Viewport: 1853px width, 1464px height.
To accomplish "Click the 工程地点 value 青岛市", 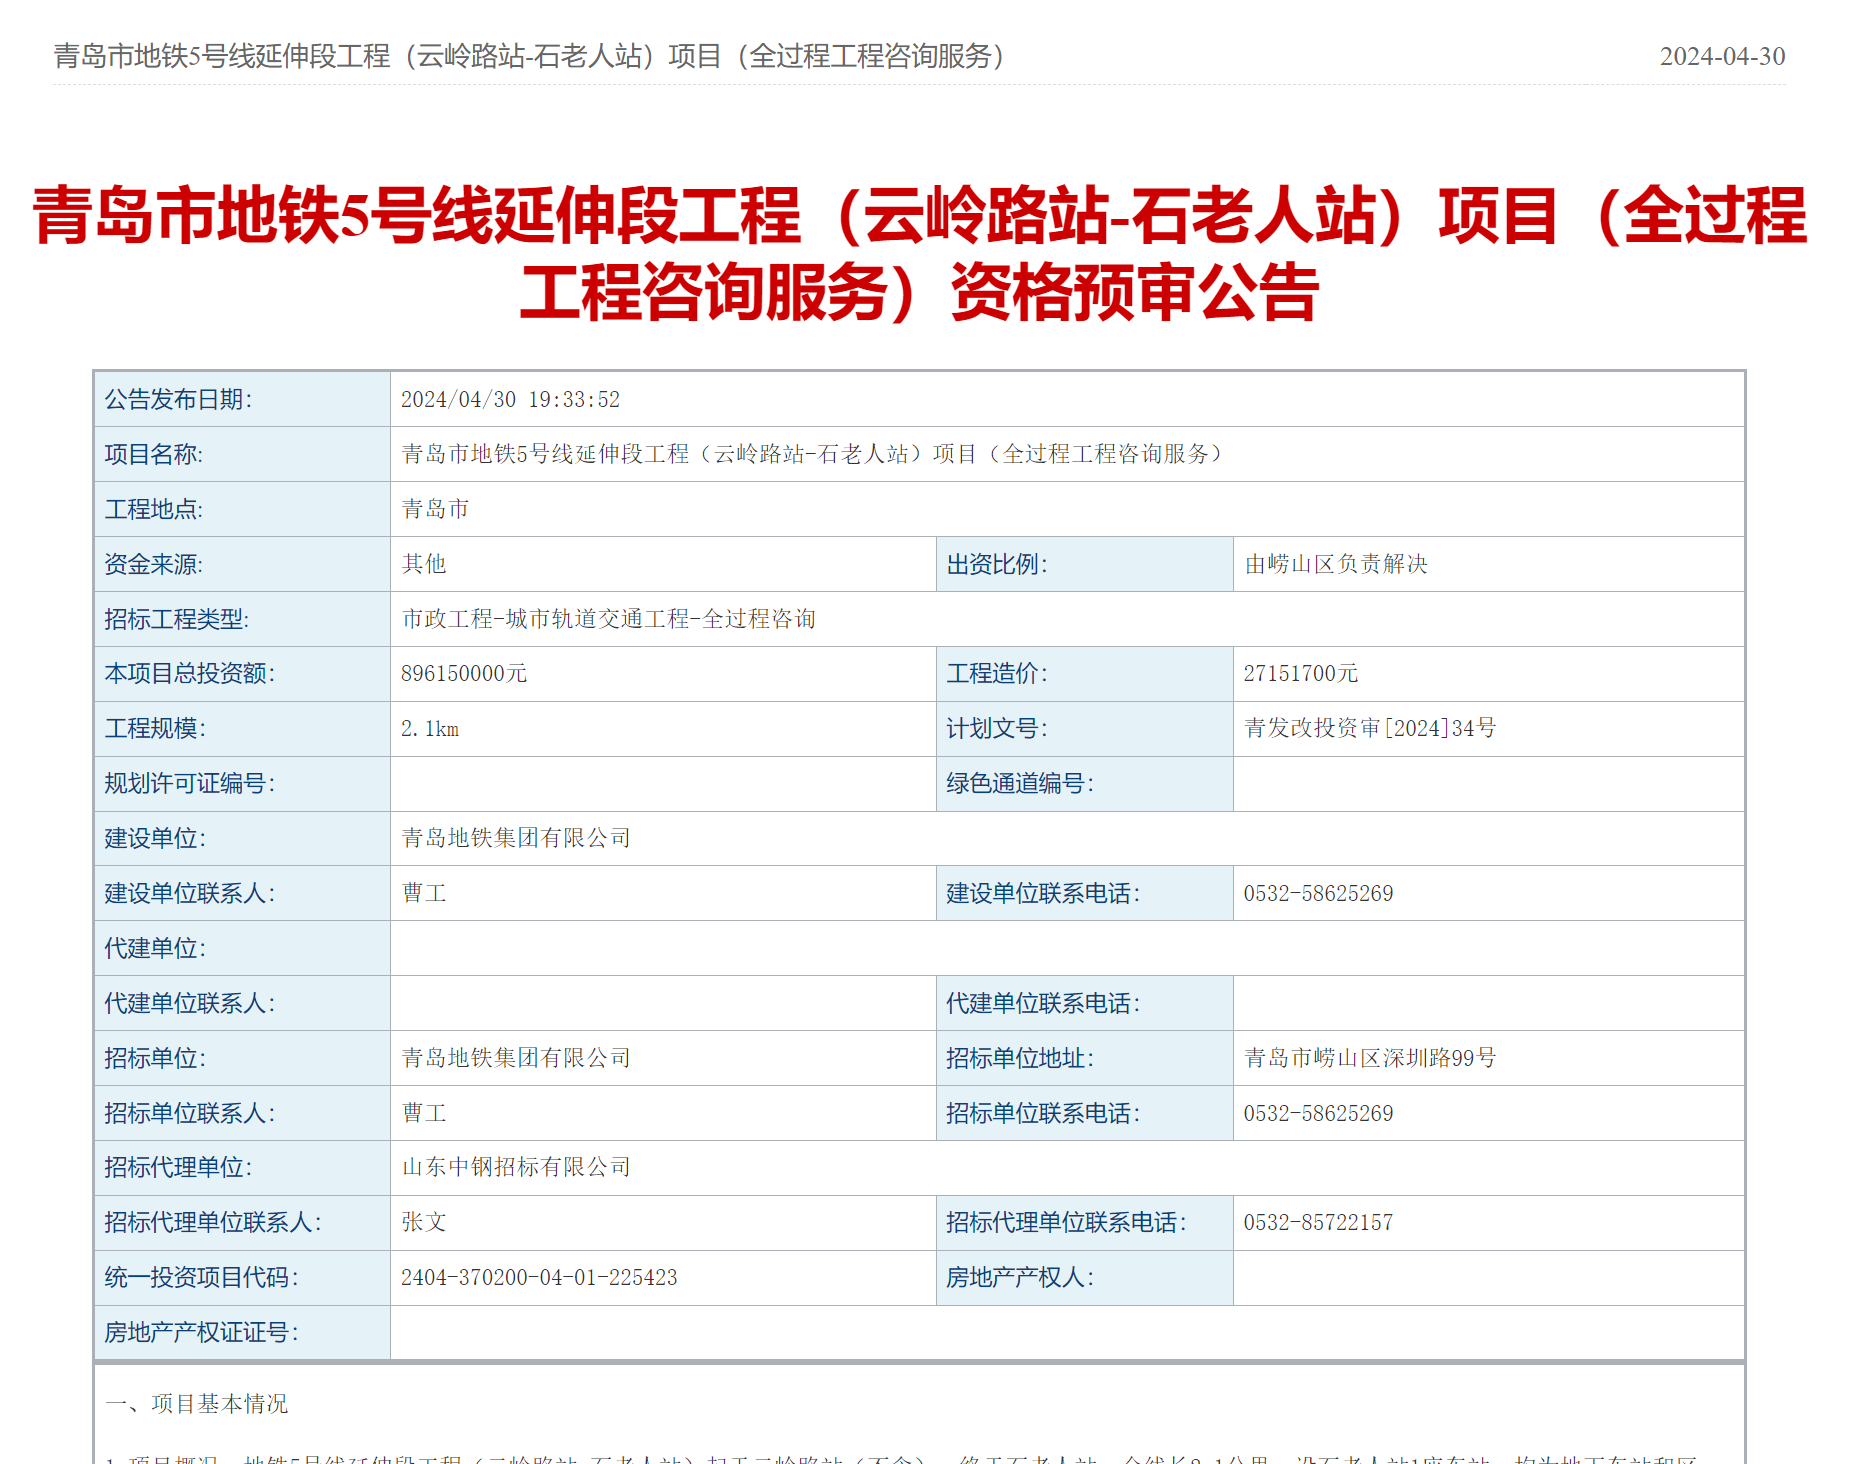I will click(x=435, y=510).
